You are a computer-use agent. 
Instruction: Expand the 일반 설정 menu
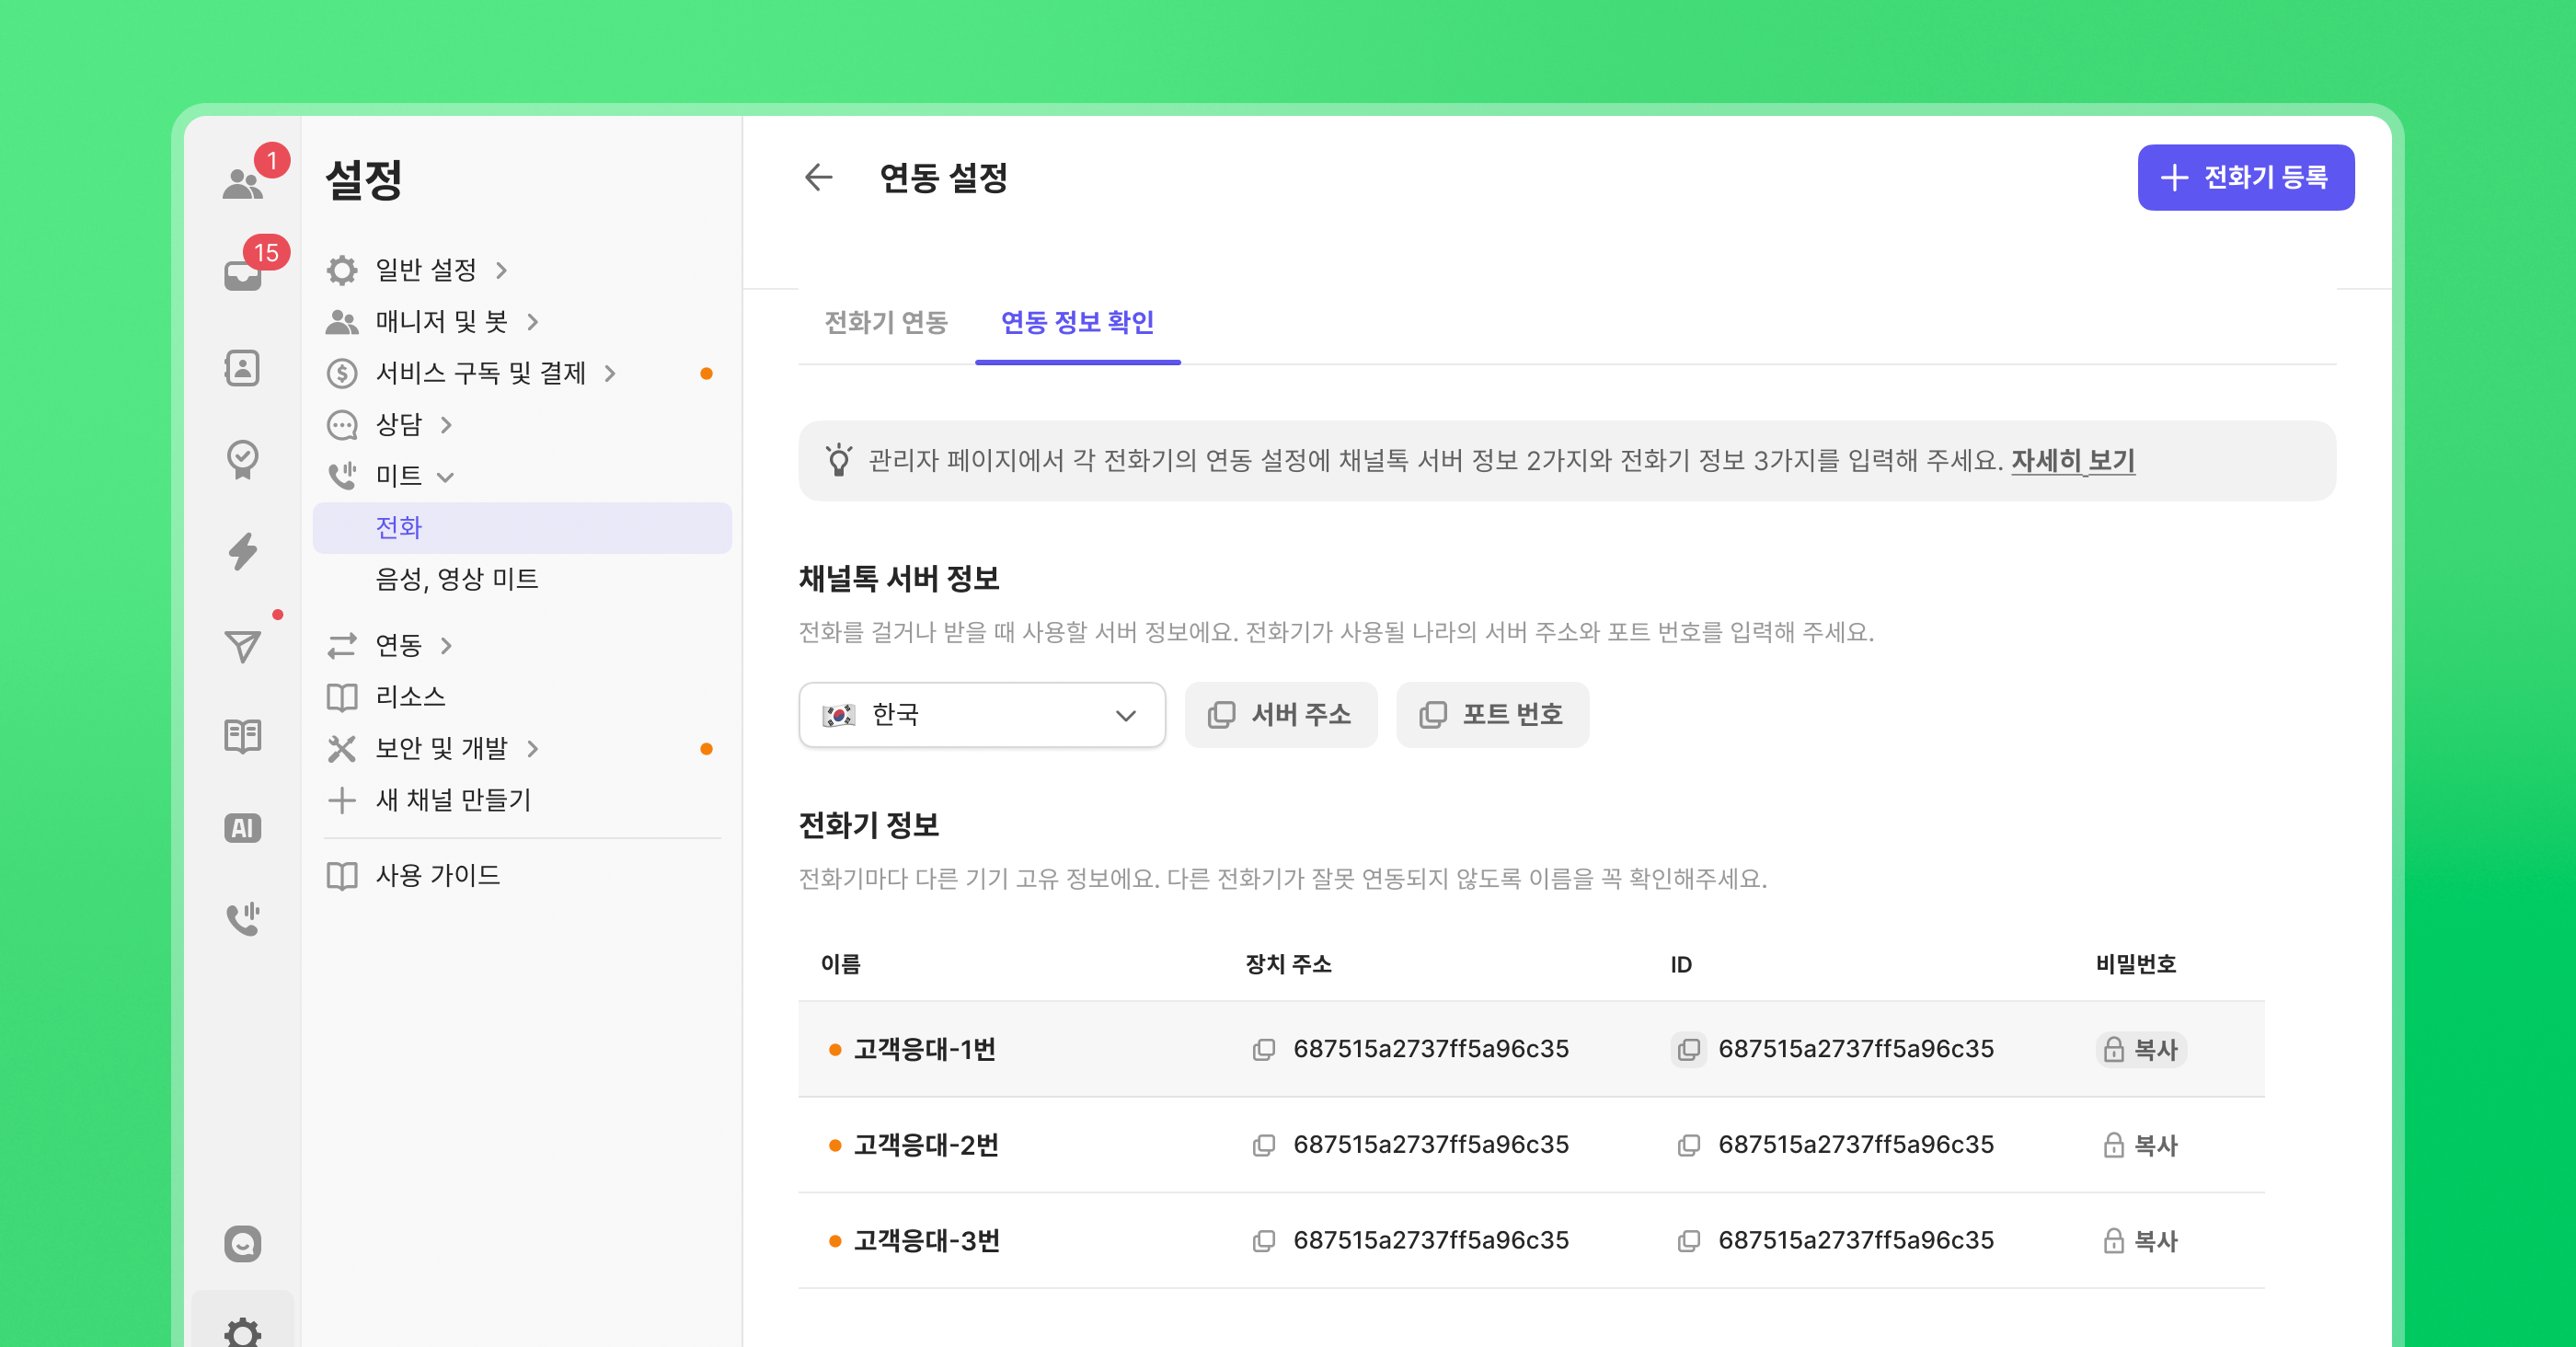coord(426,270)
